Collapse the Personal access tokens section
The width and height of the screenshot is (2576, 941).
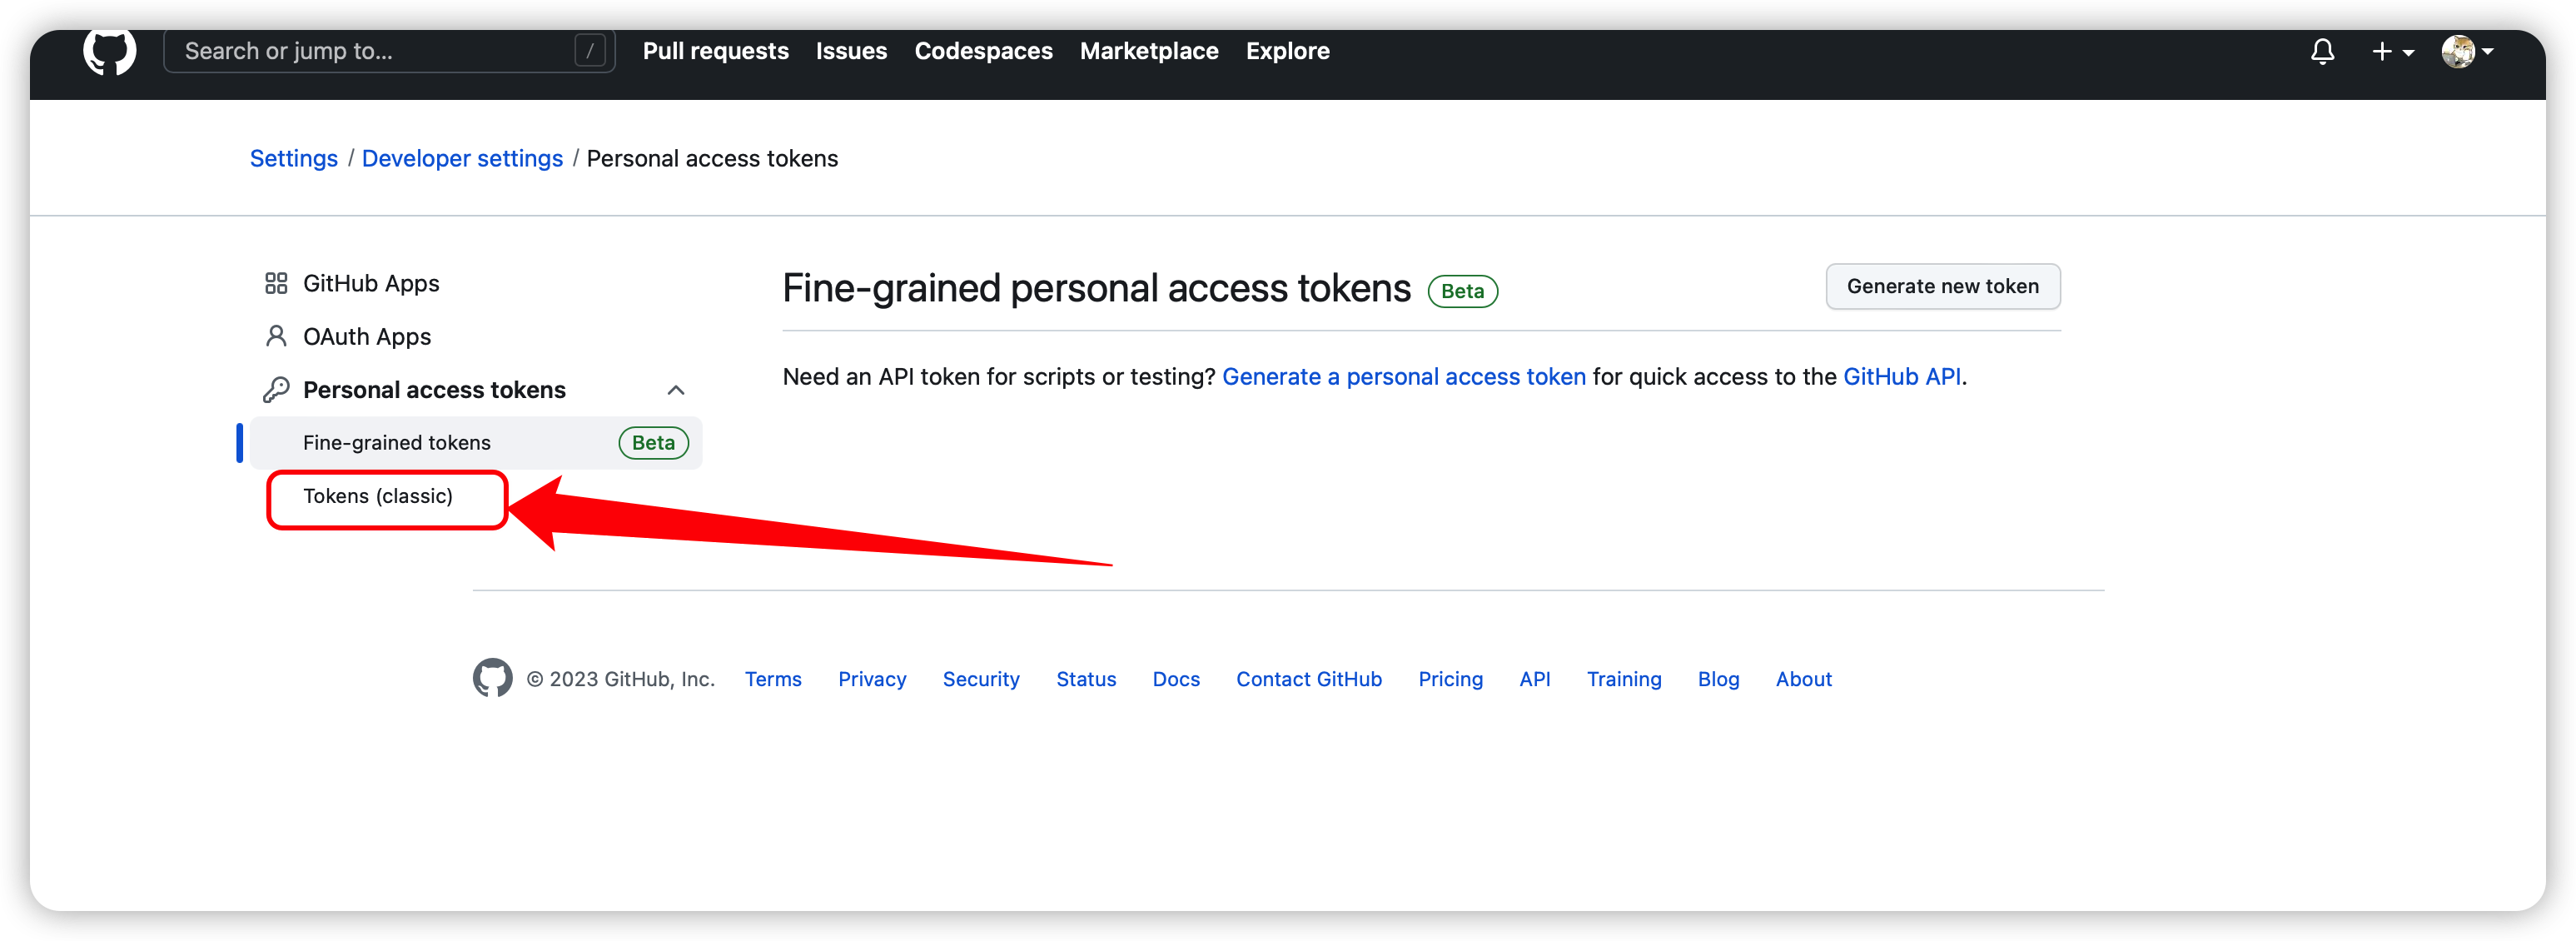tap(676, 390)
